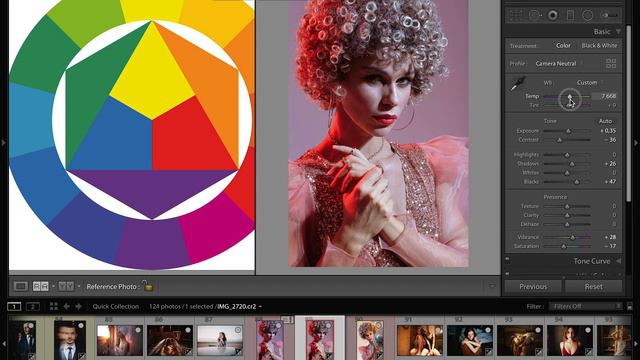Open Reference View options arrow
This screenshot has height=360, width=640.
click(x=53, y=286)
